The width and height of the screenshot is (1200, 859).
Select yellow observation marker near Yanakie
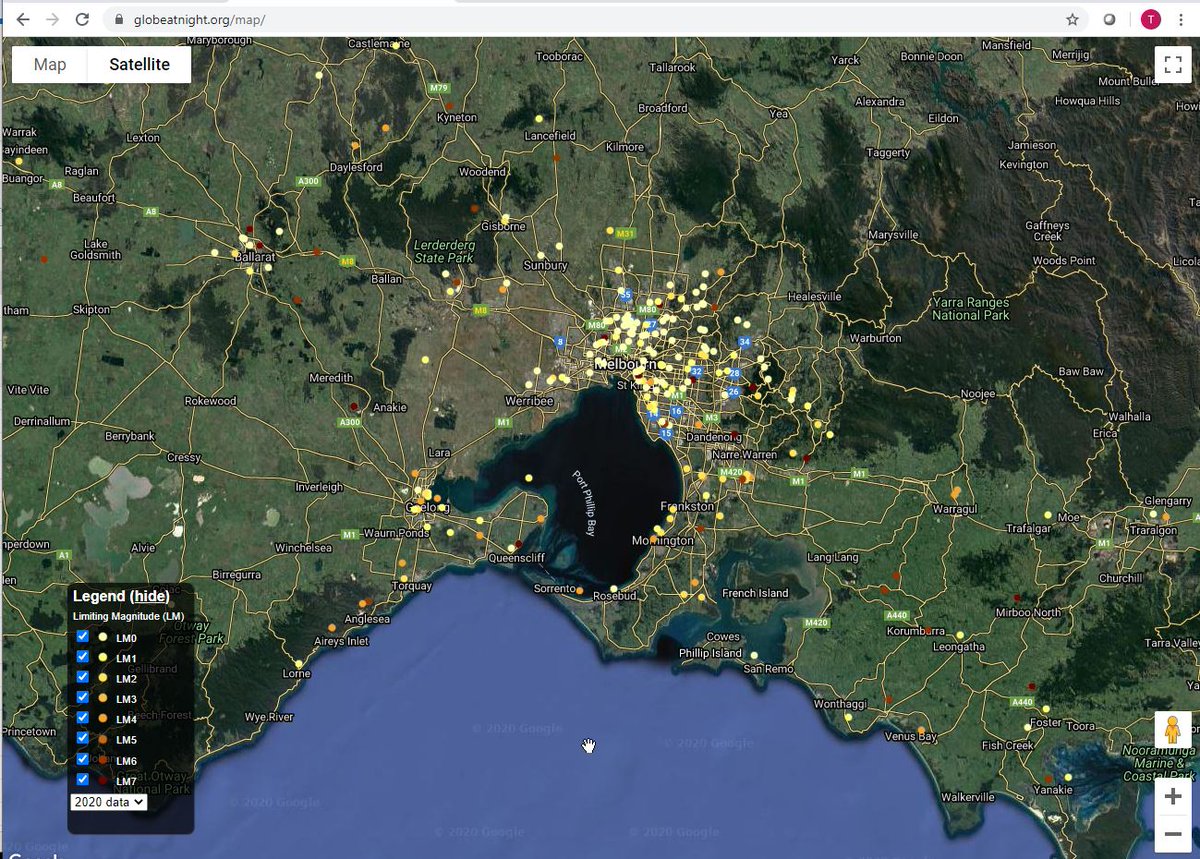coord(1068,777)
